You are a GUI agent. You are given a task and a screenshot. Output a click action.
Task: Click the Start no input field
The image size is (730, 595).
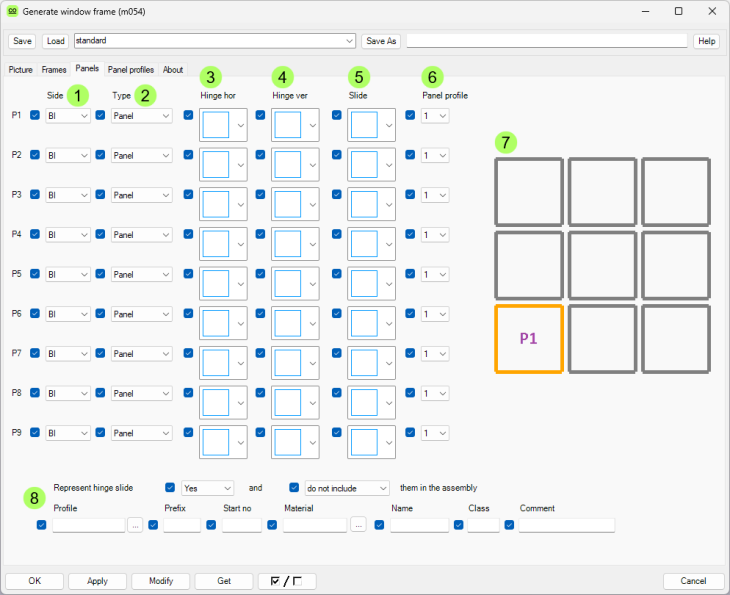tap(242, 525)
